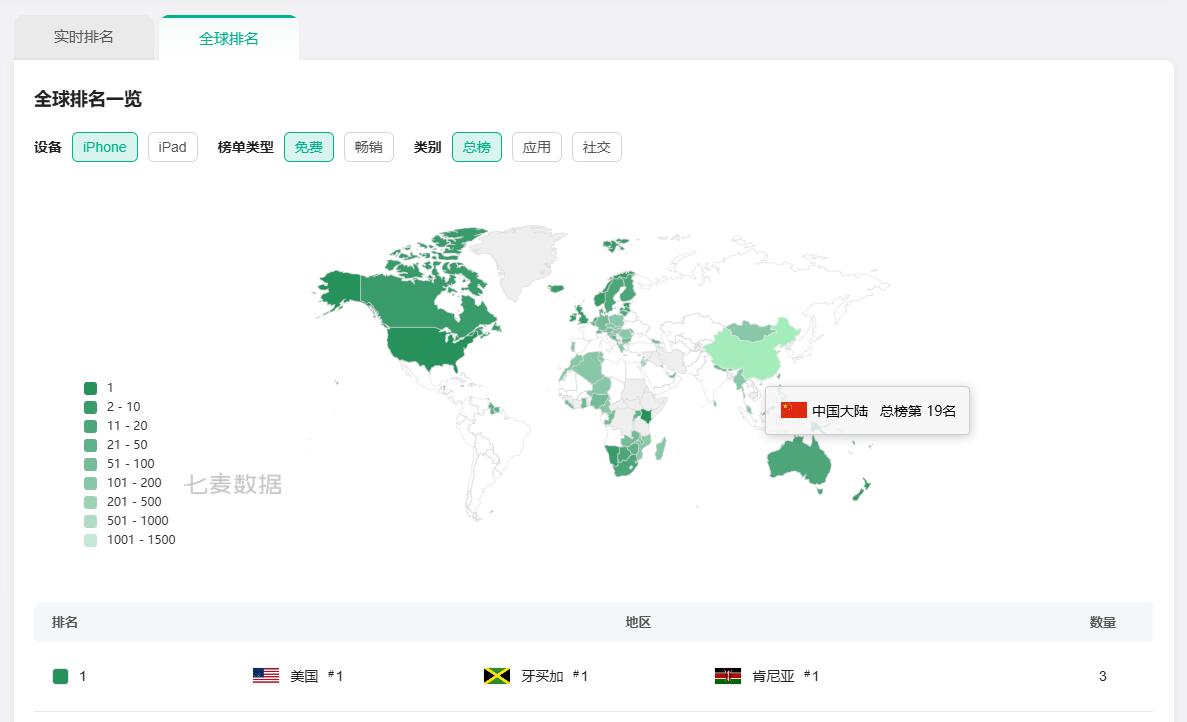This screenshot has width=1187, height=722.
Task: Toggle the 2 - 10 legend swatch
Action: [90, 407]
